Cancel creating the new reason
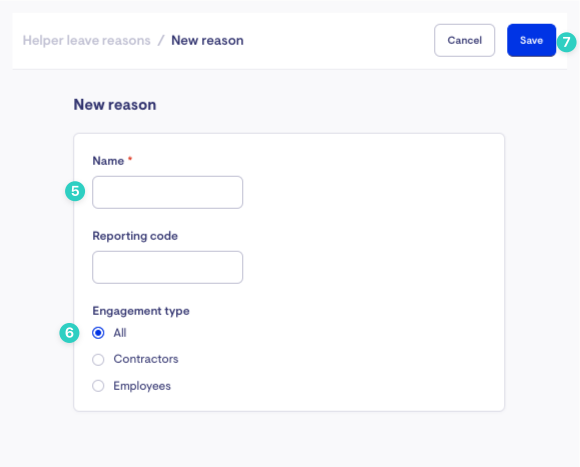Viewport: 580px width, 467px height. (x=465, y=40)
